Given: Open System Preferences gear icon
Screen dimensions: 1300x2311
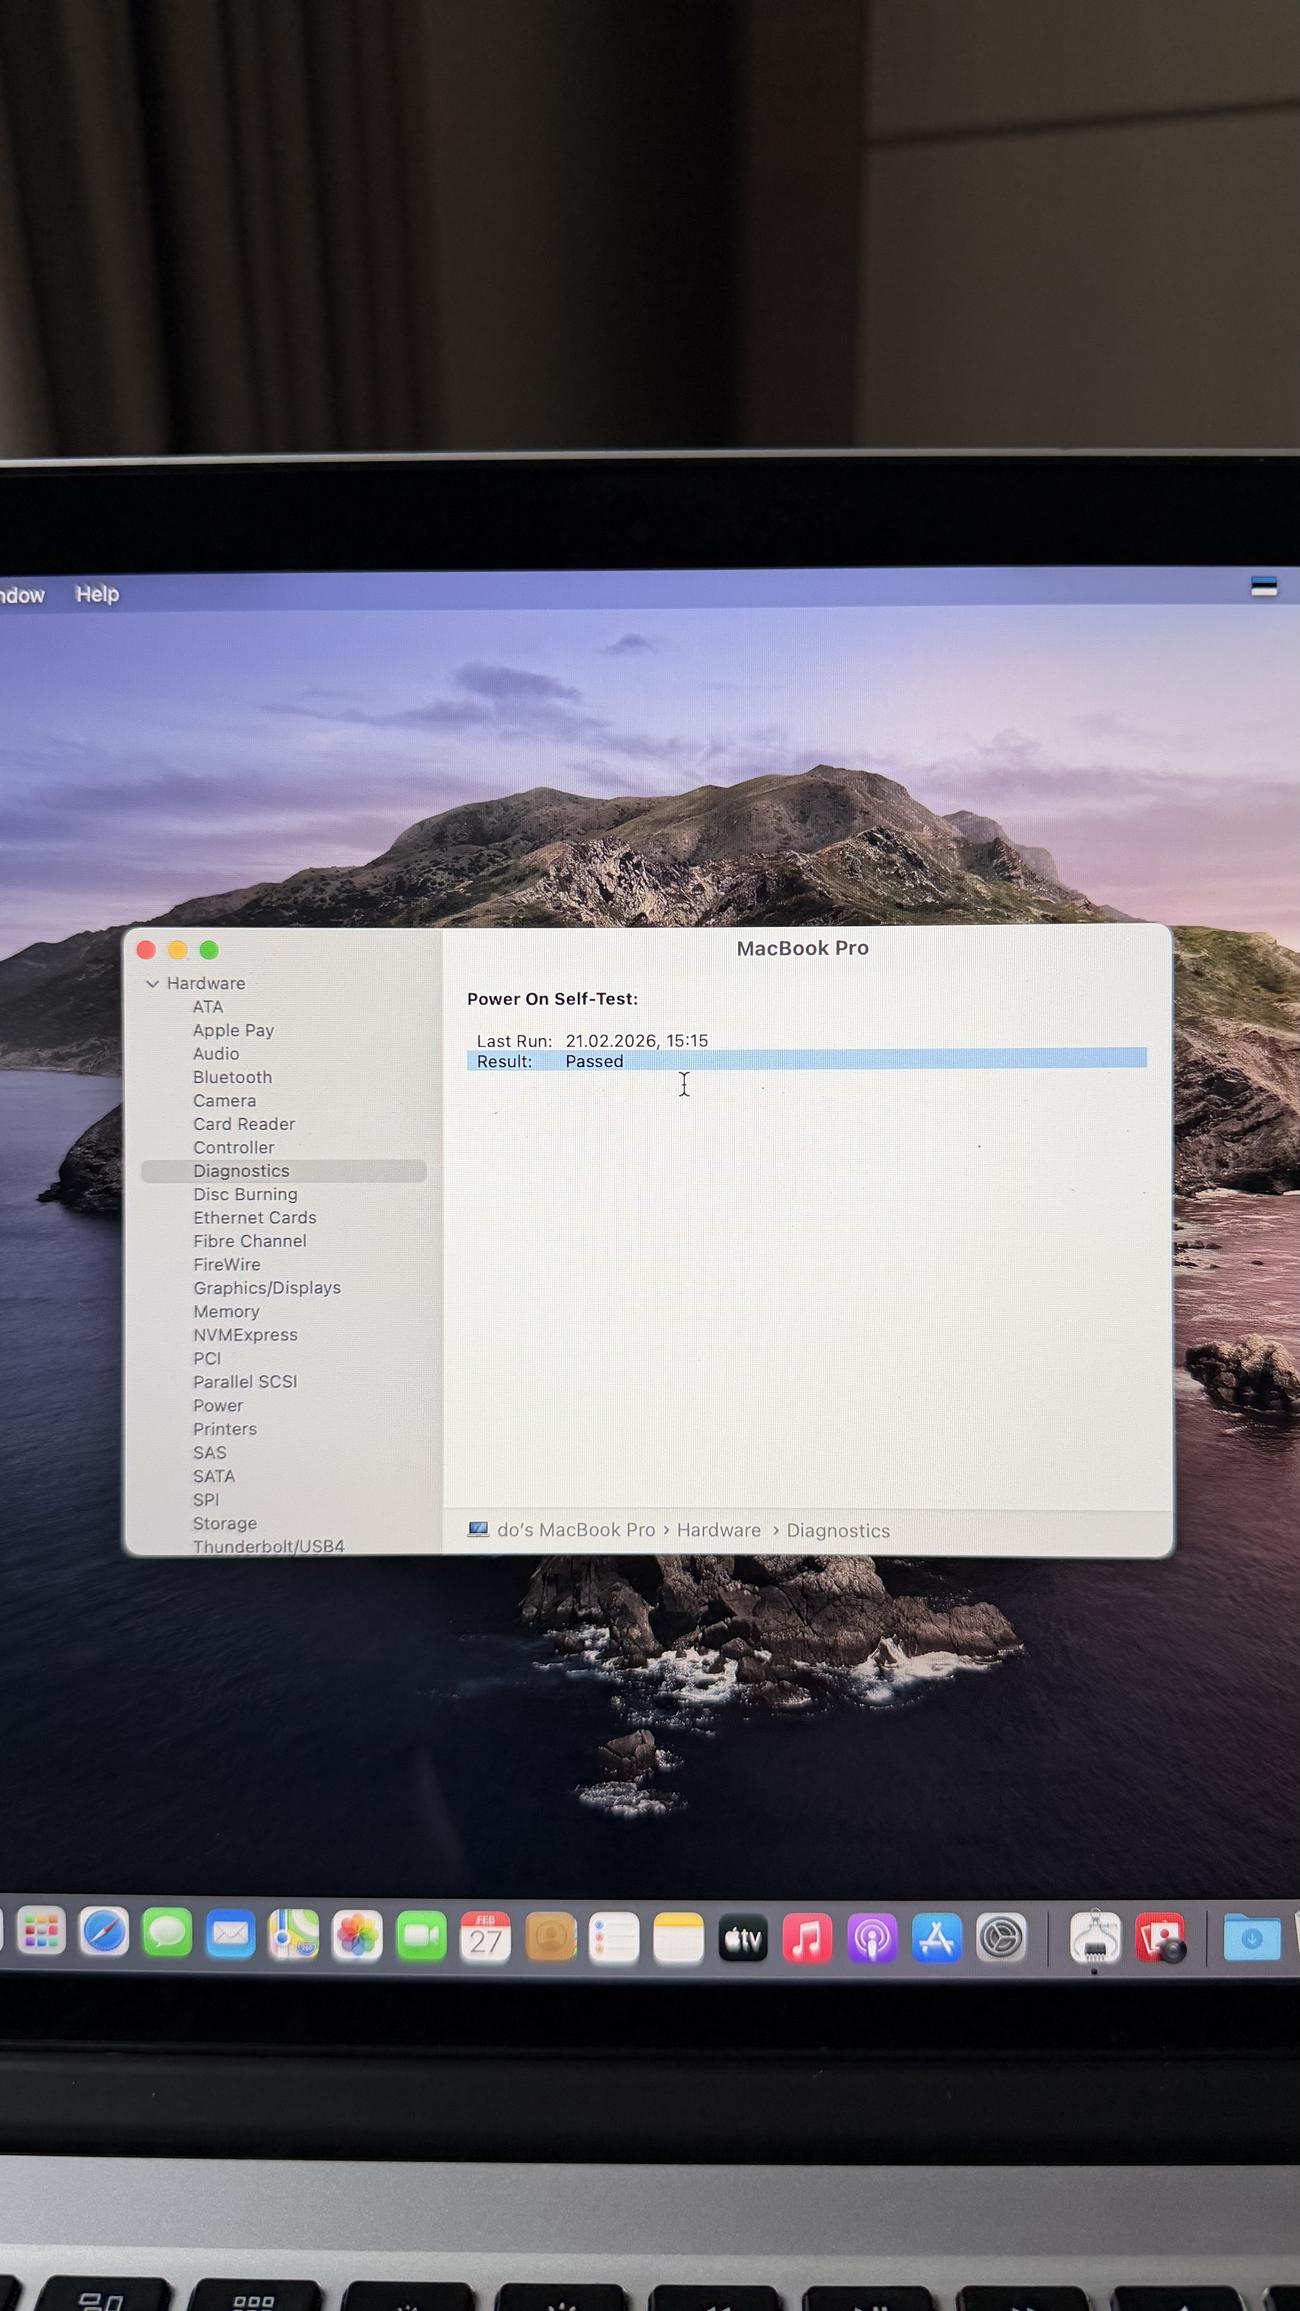Looking at the screenshot, I should 1001,1939.
